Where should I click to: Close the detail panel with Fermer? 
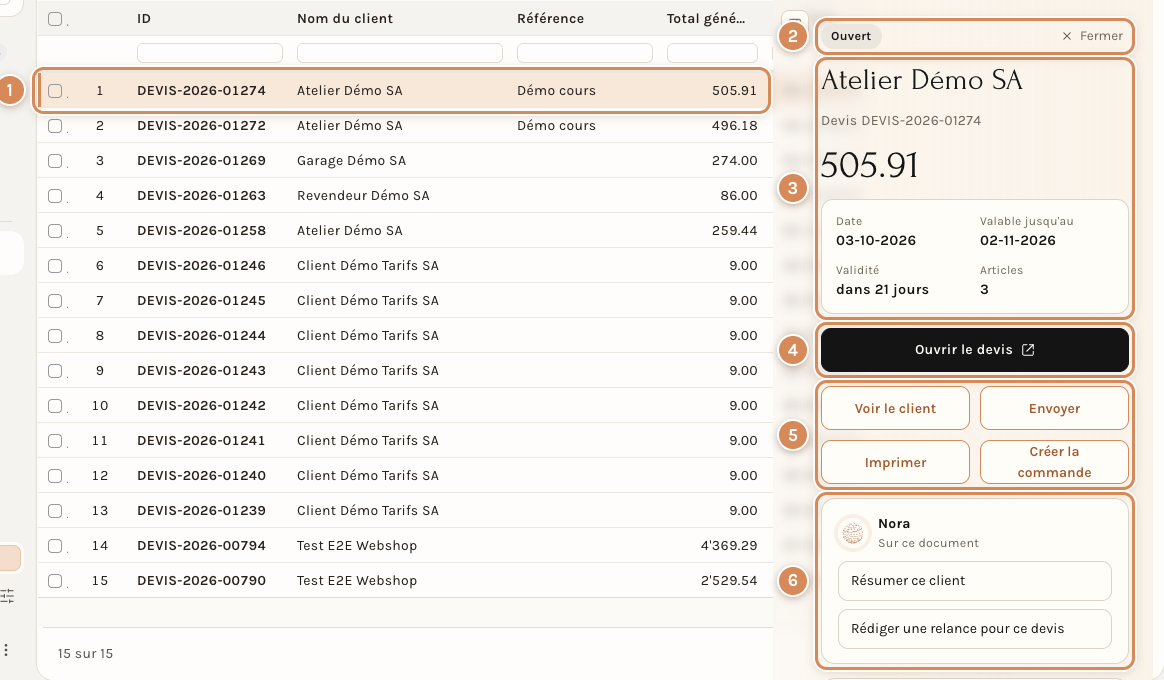point(1092,36)
